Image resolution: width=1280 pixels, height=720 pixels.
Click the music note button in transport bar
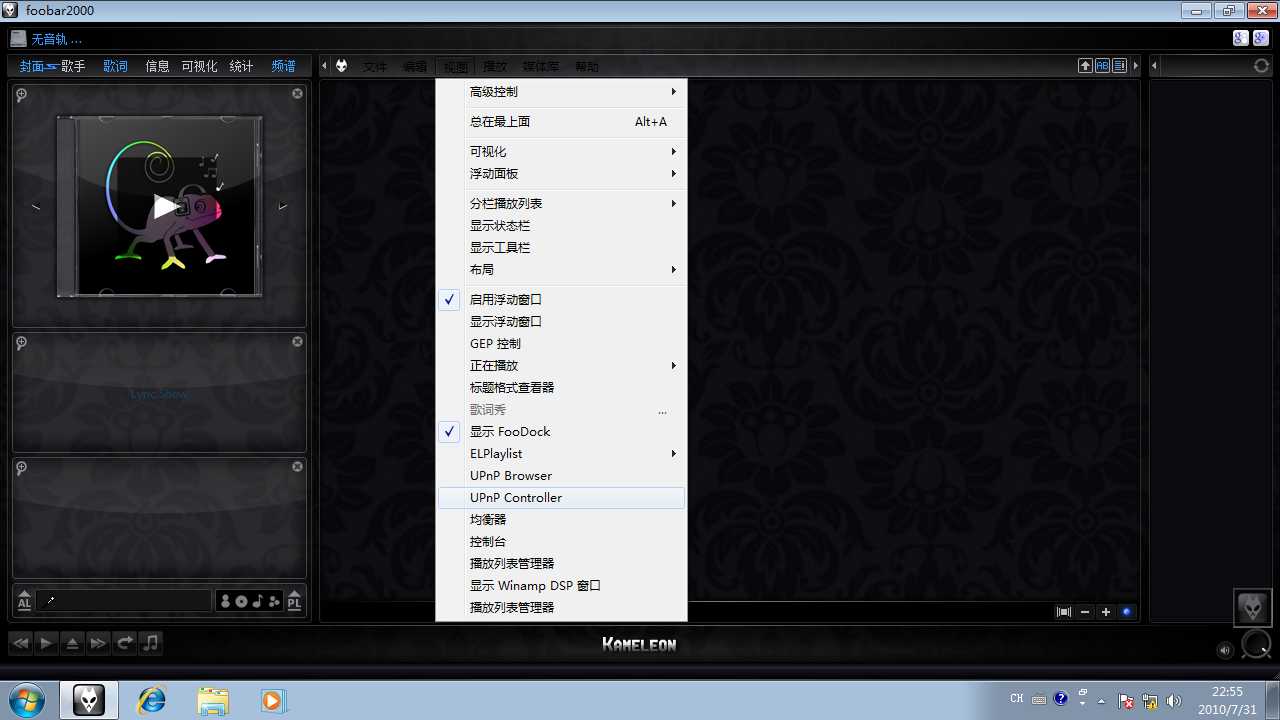coord(150,643)
